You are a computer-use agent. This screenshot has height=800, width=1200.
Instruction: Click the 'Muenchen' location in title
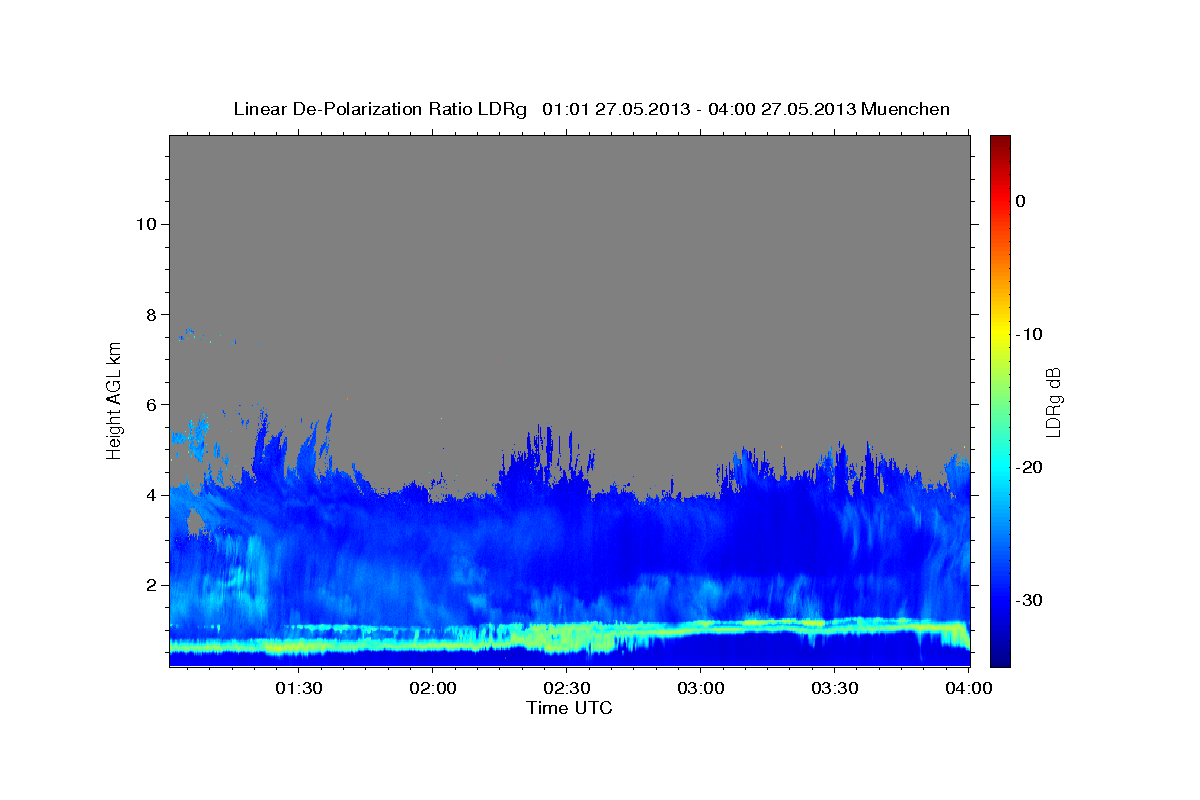(x=906, y=109)
